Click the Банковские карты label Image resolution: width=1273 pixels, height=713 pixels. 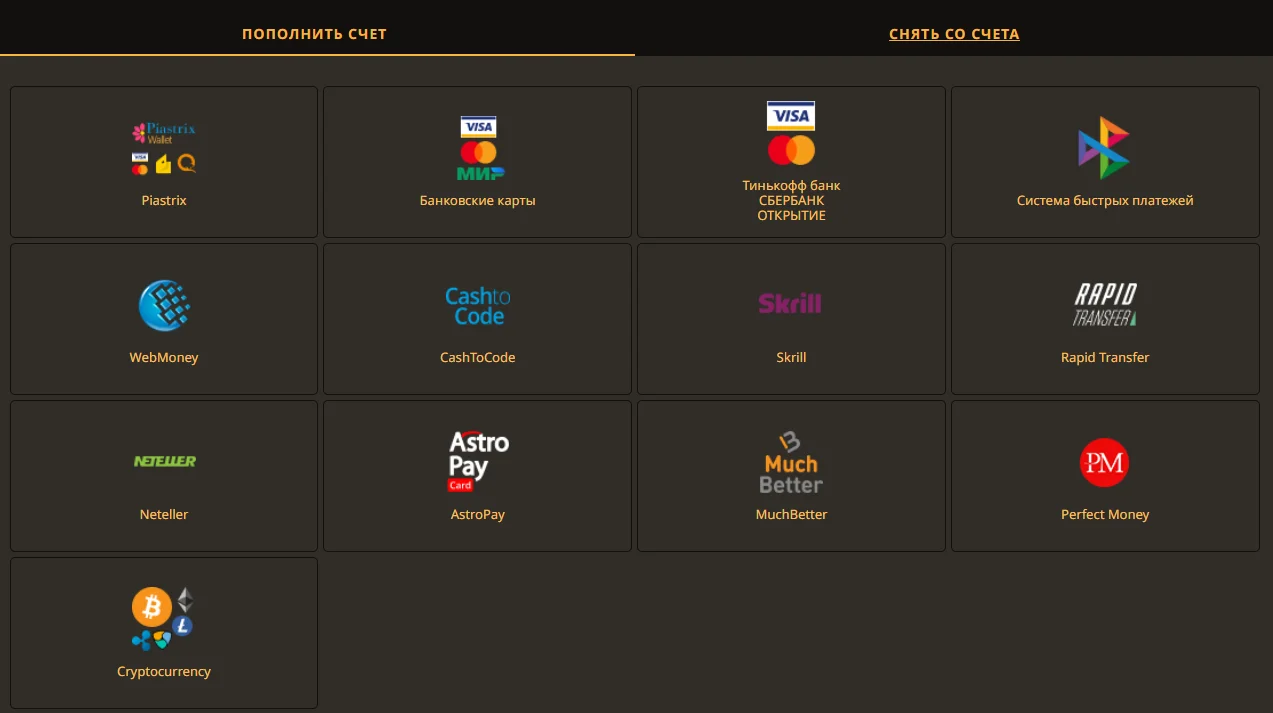[x=478, y=200]
